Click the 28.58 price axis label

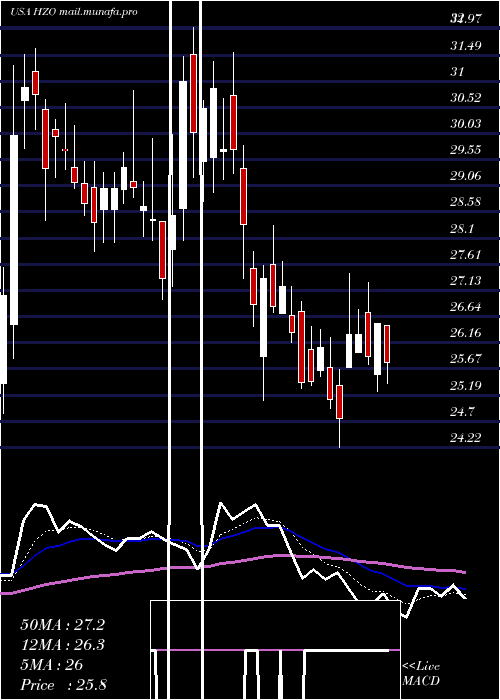click(x=466, y=202)
